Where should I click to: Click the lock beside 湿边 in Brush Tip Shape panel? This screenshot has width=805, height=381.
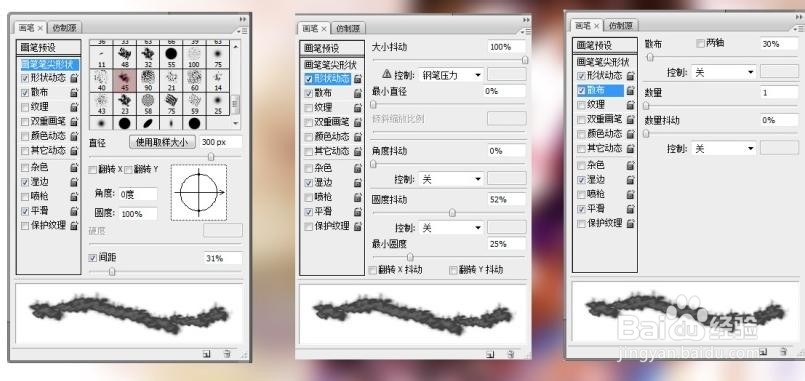click(x=74, y=182)
